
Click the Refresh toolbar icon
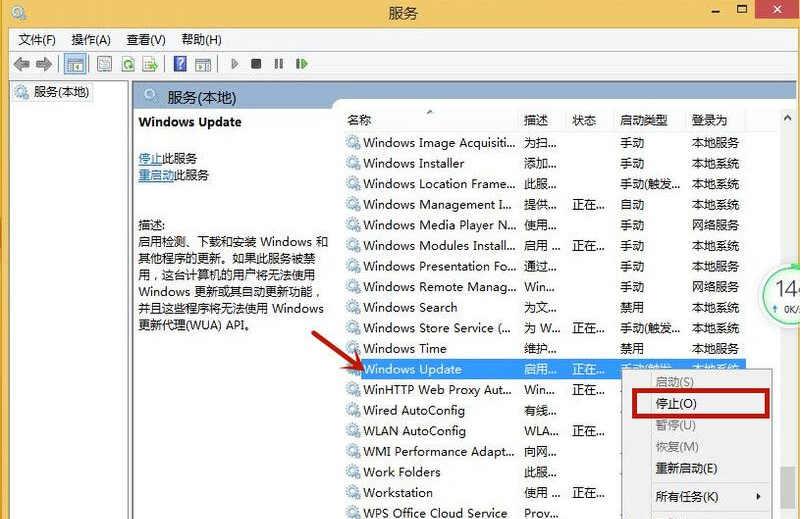click(127, 64)
